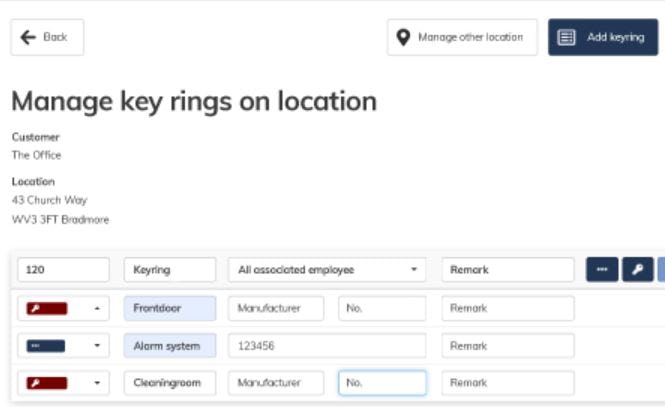Click the dark blue key icon button
This screenshot has height=407, width=665.
click(x=637, y=270)
